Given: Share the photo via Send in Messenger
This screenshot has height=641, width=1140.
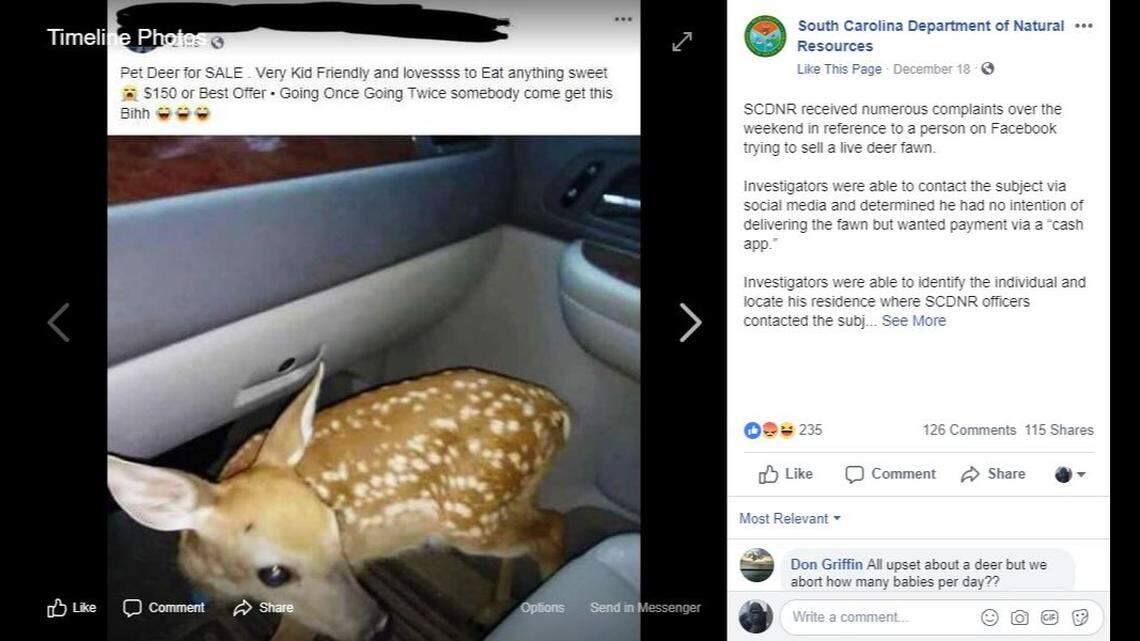Looking at the screenshot, I should point(647,607).
